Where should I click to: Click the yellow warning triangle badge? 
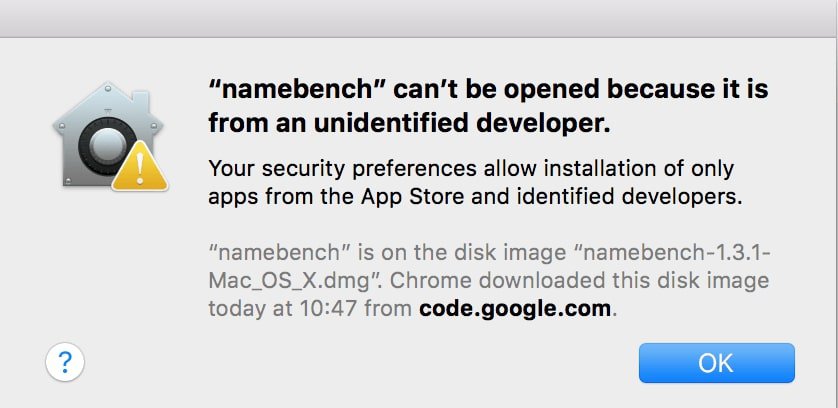point(140,166)
